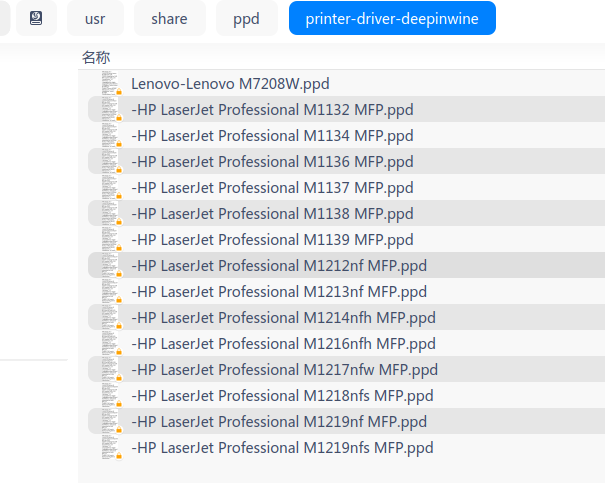
Task: Select HP LaserJet Professional M1132 MFP.ppd
Action: tap(272, 110)
